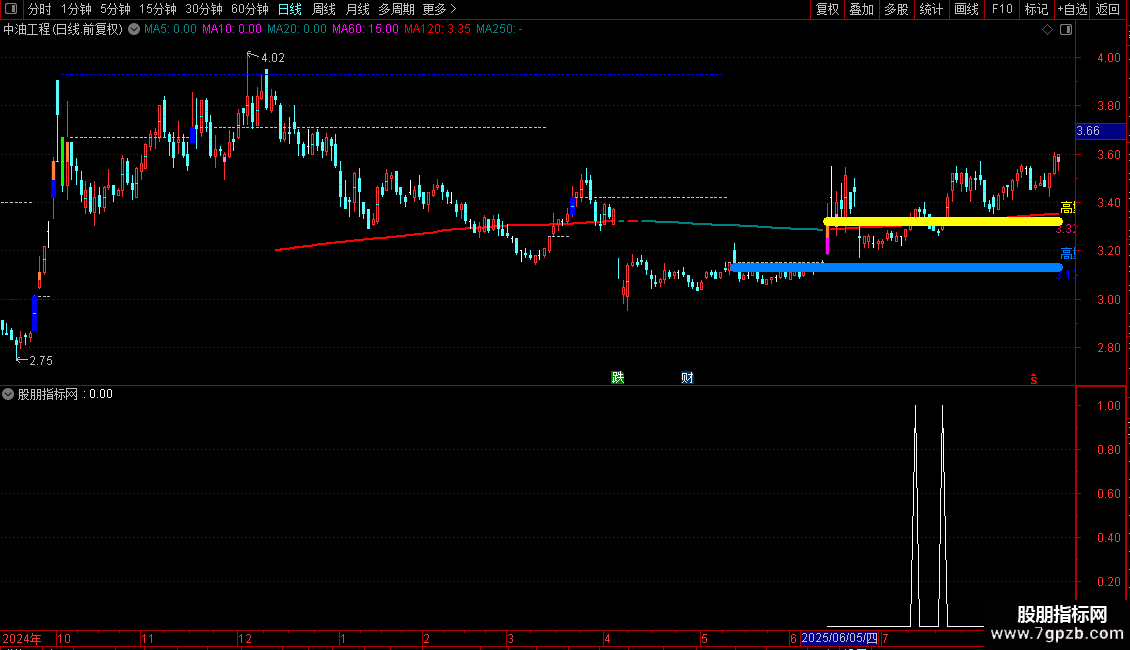This screenshot has width=1130, height=650.
Task: Click month 4 on the time axis
Action: click(x=608, y=638)
